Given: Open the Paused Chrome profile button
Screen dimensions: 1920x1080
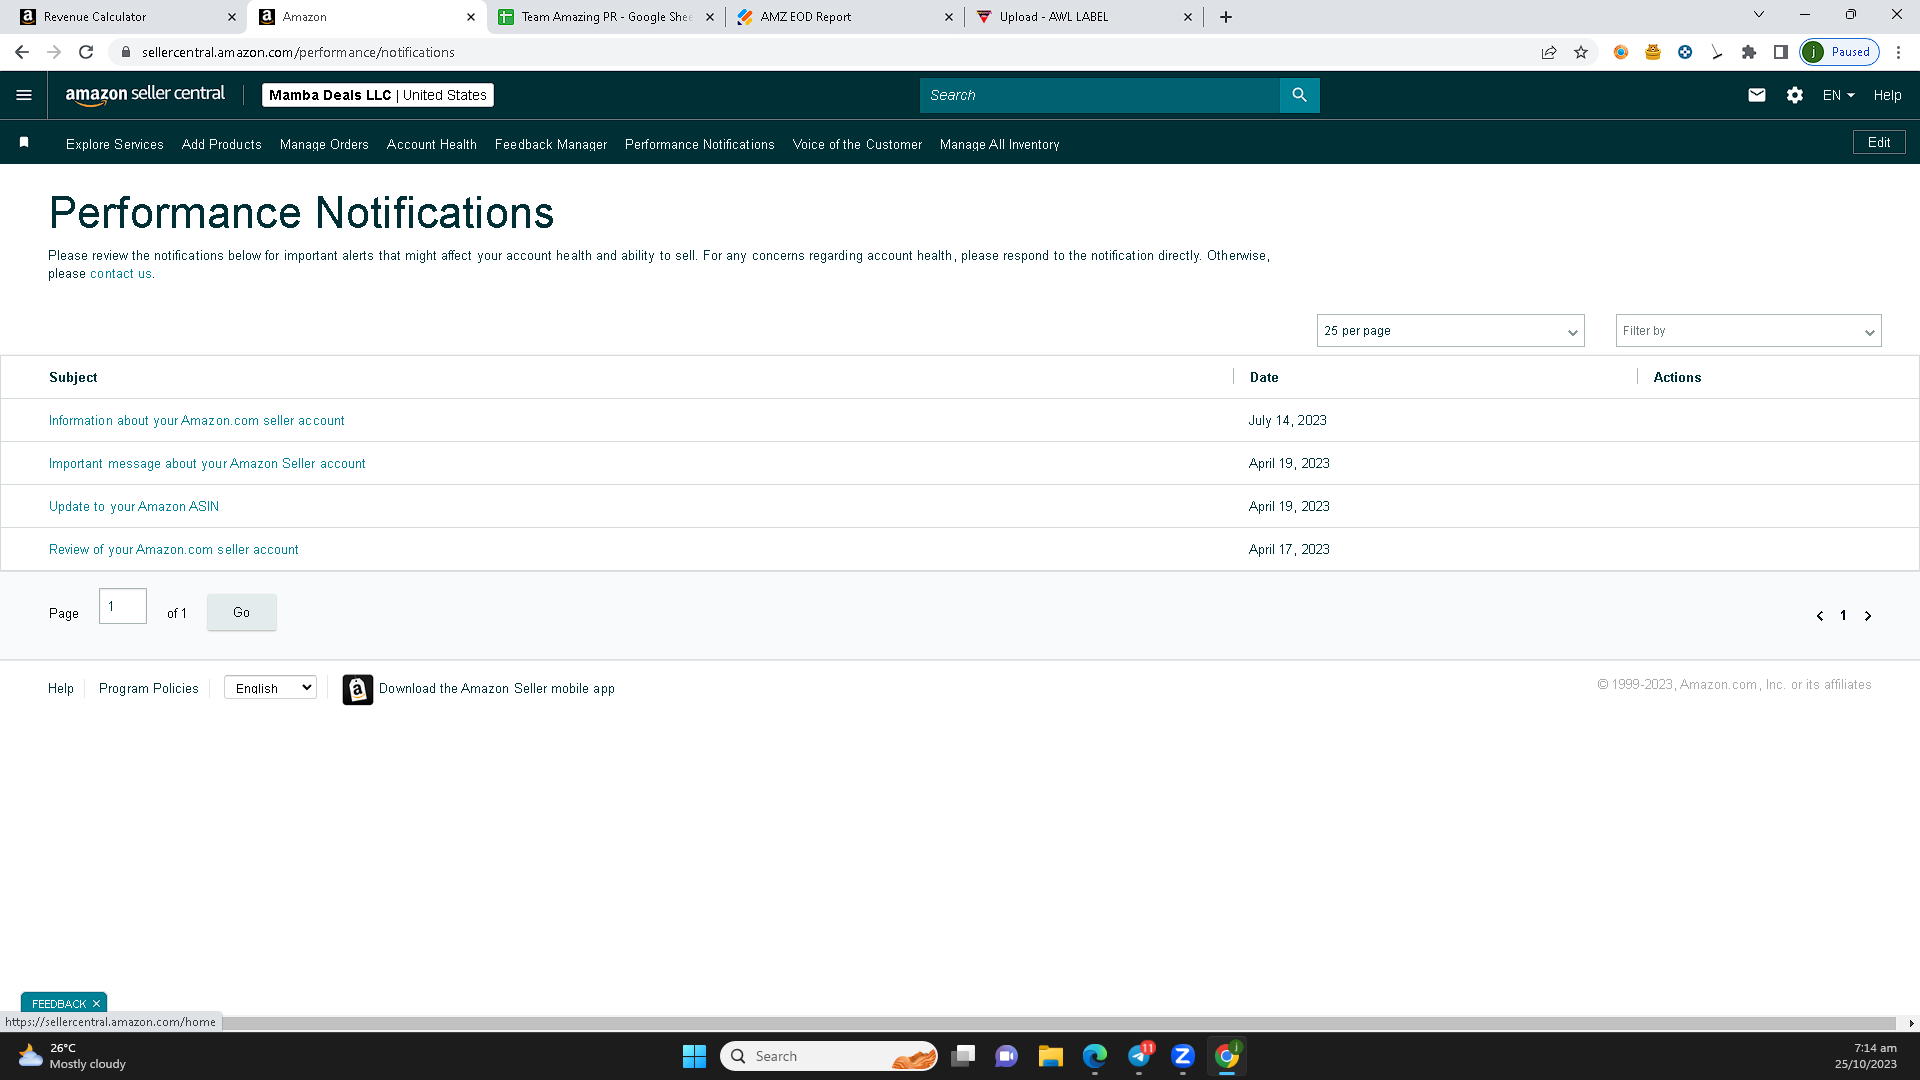Looking at the screenshot, I should coord(1840,52).
